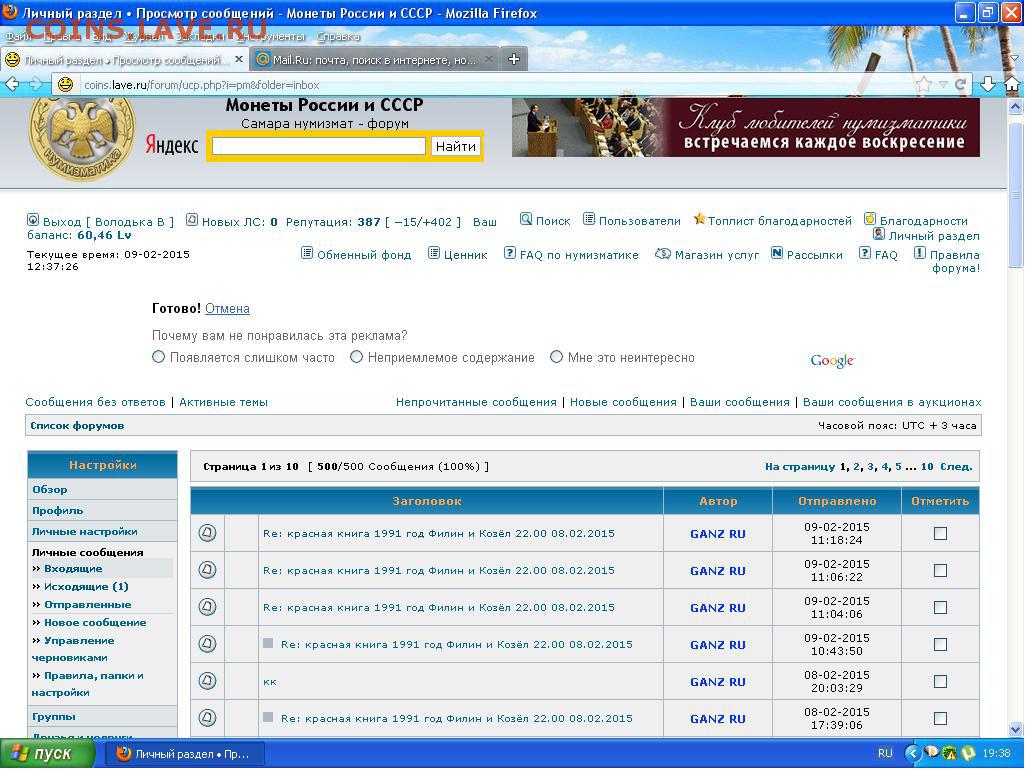Open a new tab with the plus button
The height and width of the screenshot is (780, 1035).
tap(514, 59)
